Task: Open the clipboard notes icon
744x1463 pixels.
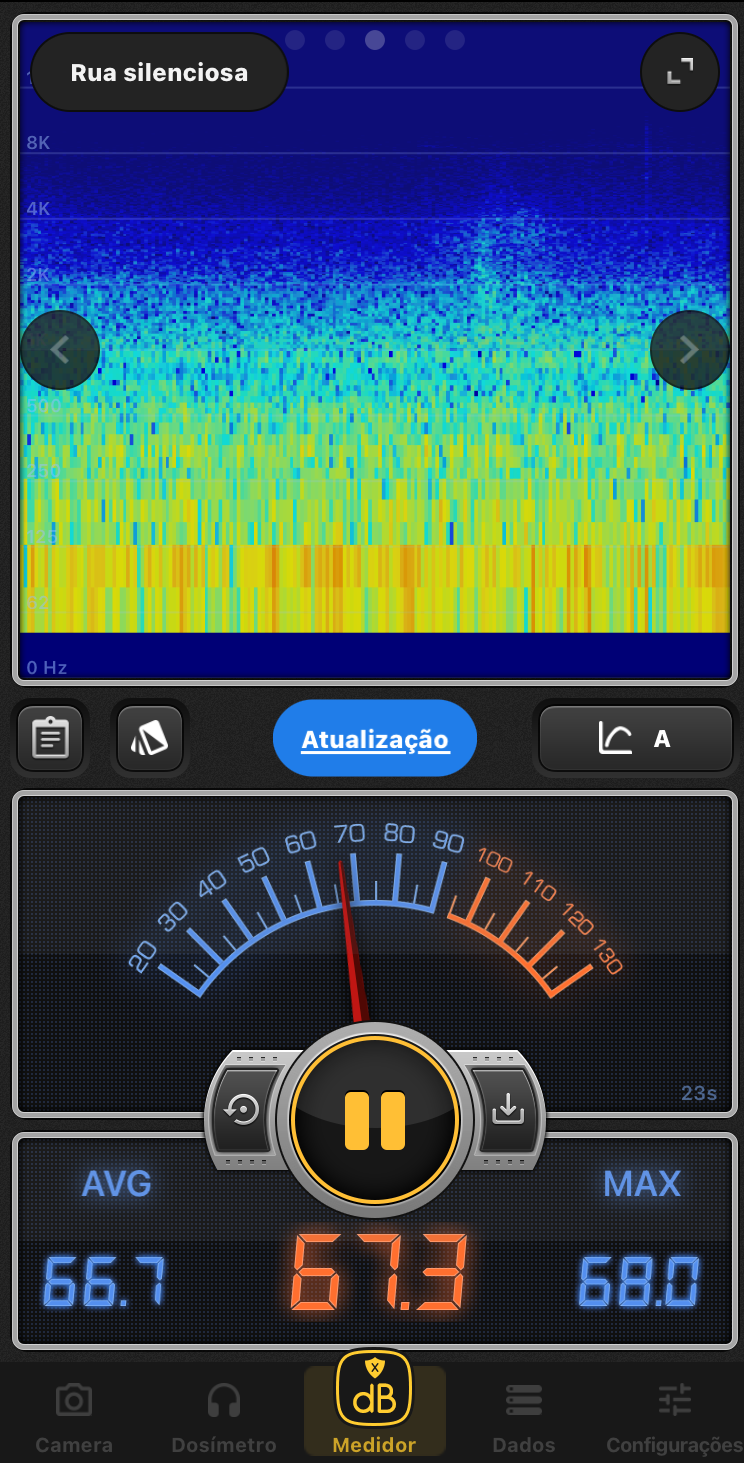Action: (50, 739)
